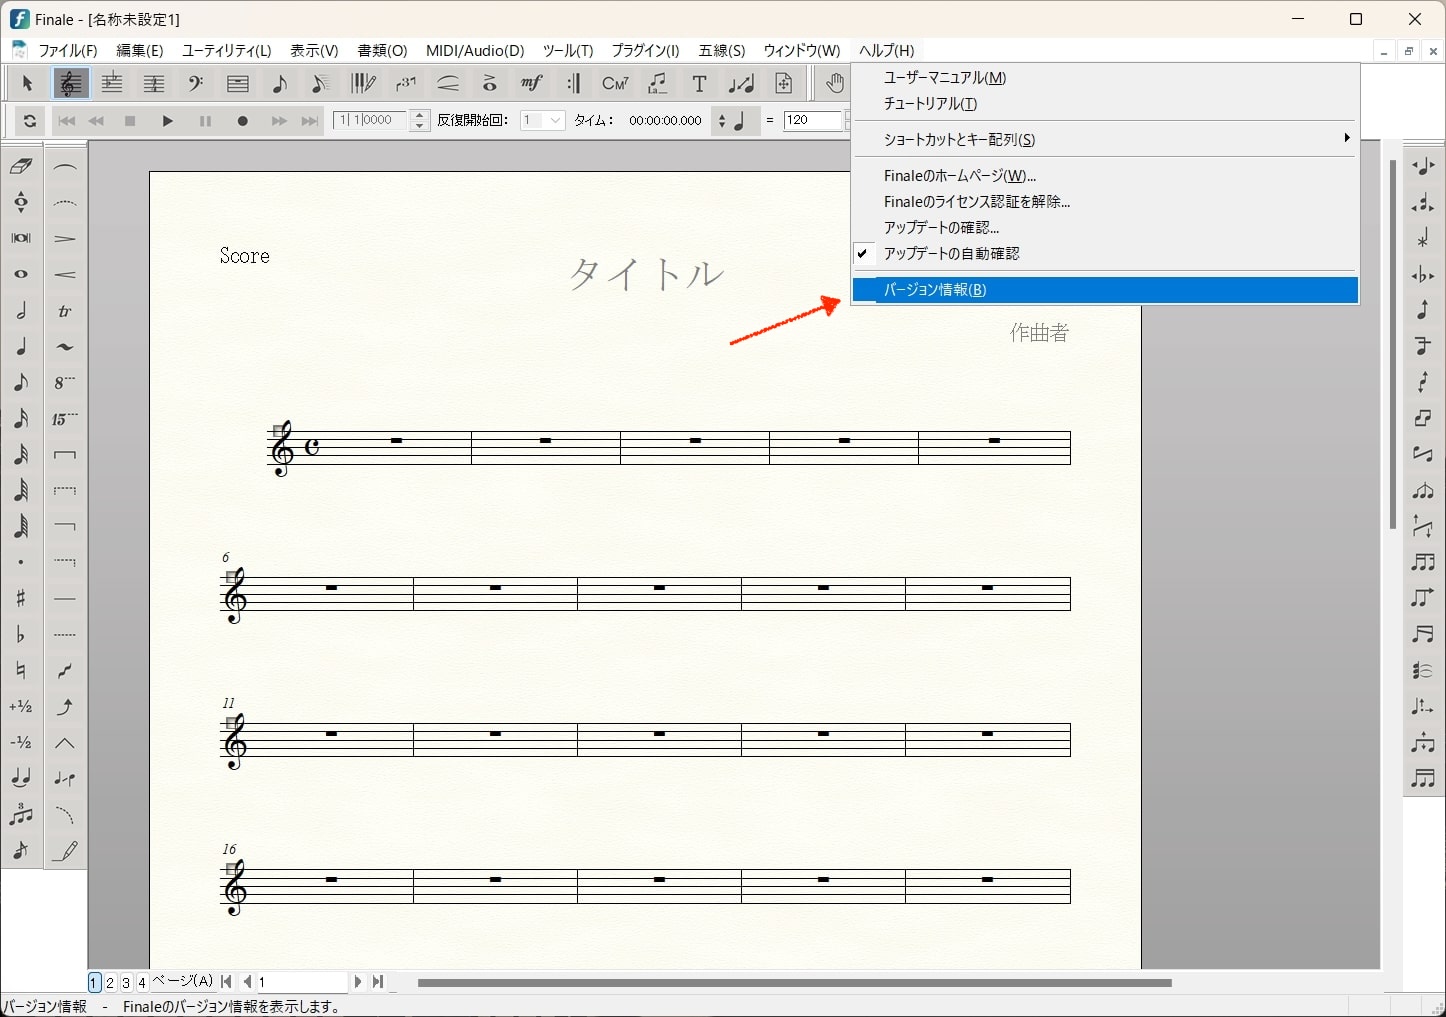Select the Measure tool
The image size is (1446, 1017).
(237, 84)
